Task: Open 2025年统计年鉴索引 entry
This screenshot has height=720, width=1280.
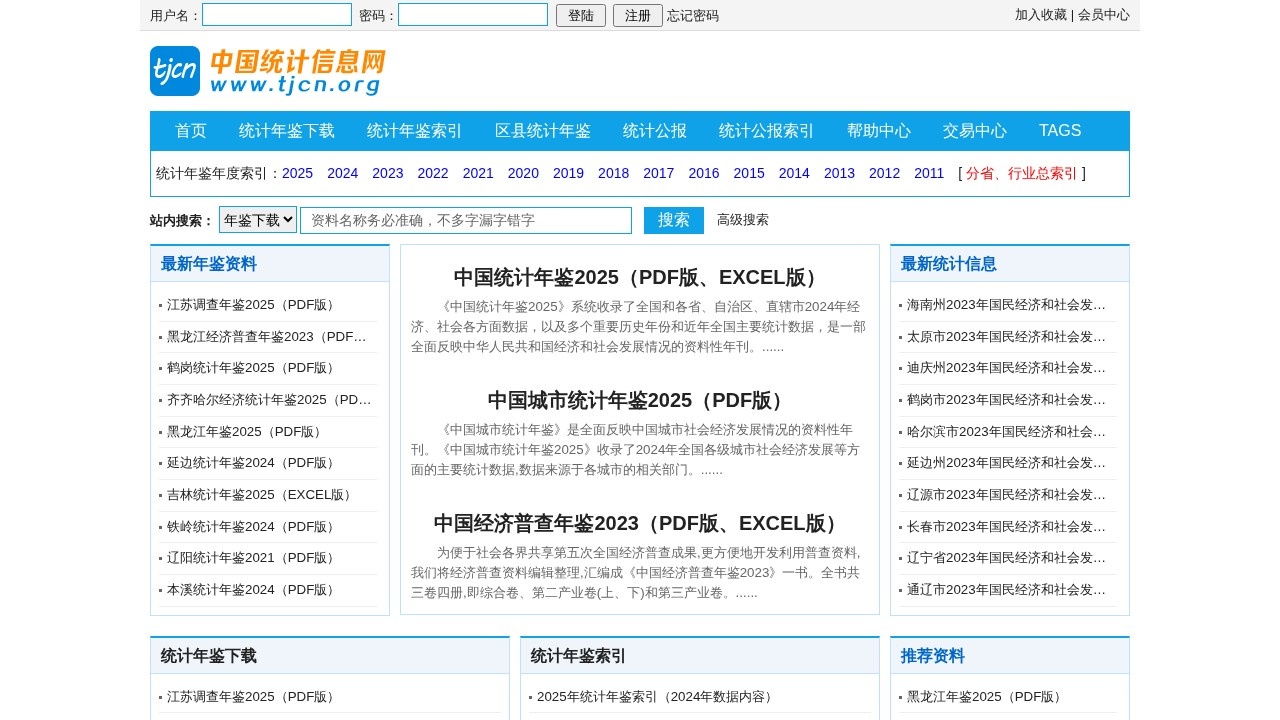Action: tap(658, 697)
